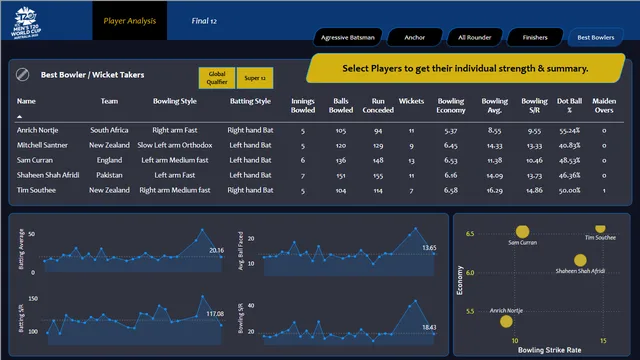
Task: Click the Economy axis title
Action: (460, 280)
